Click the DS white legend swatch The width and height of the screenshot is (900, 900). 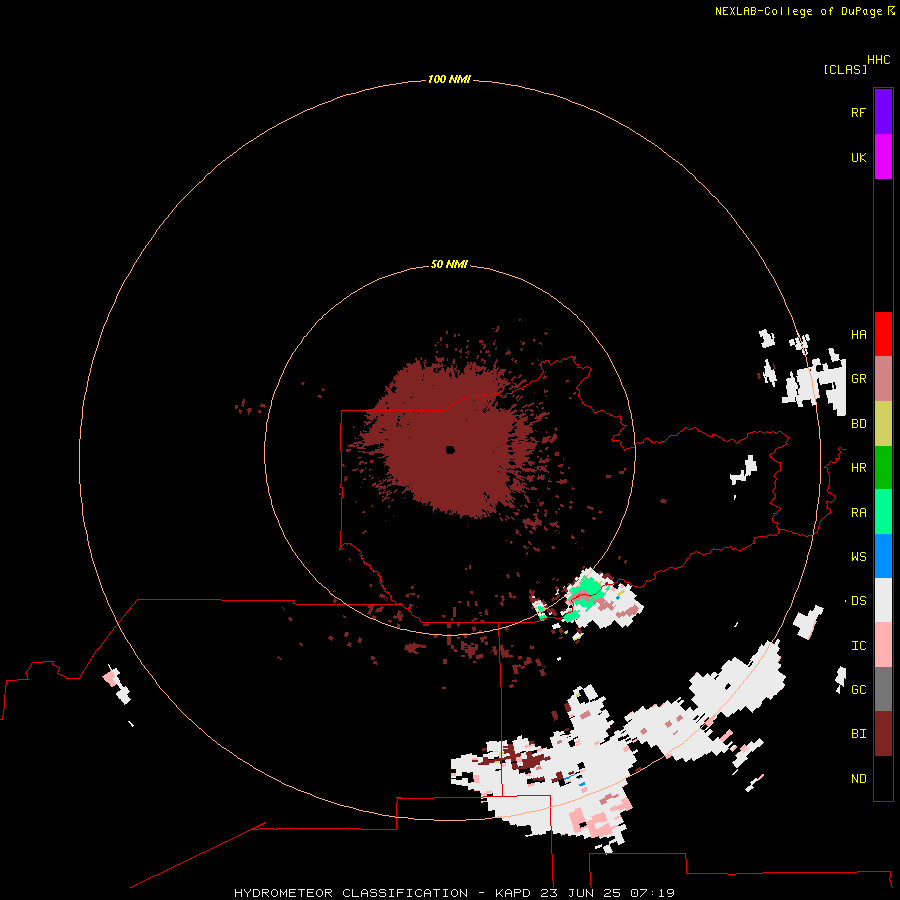pos(883,600)
